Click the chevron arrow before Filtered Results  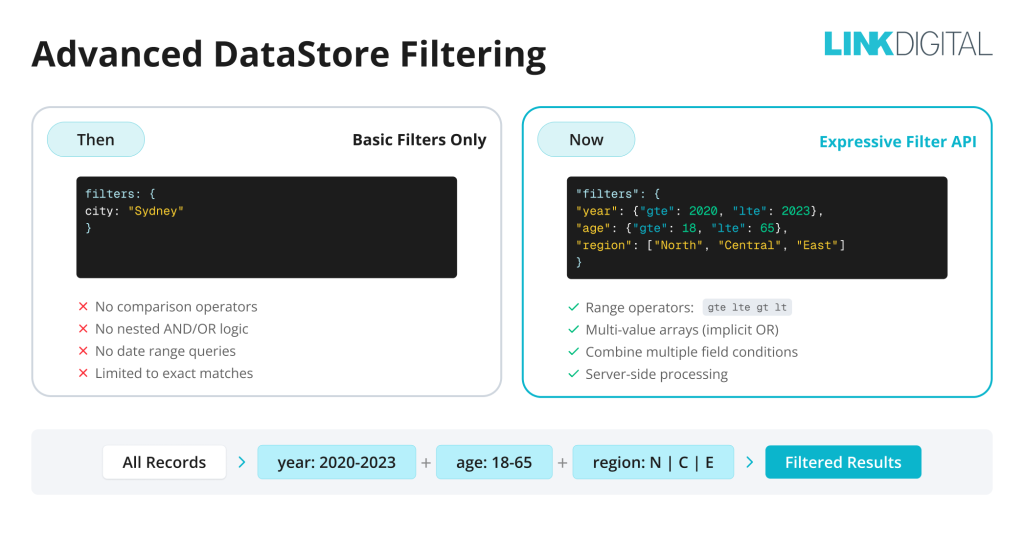click(750, 462)
